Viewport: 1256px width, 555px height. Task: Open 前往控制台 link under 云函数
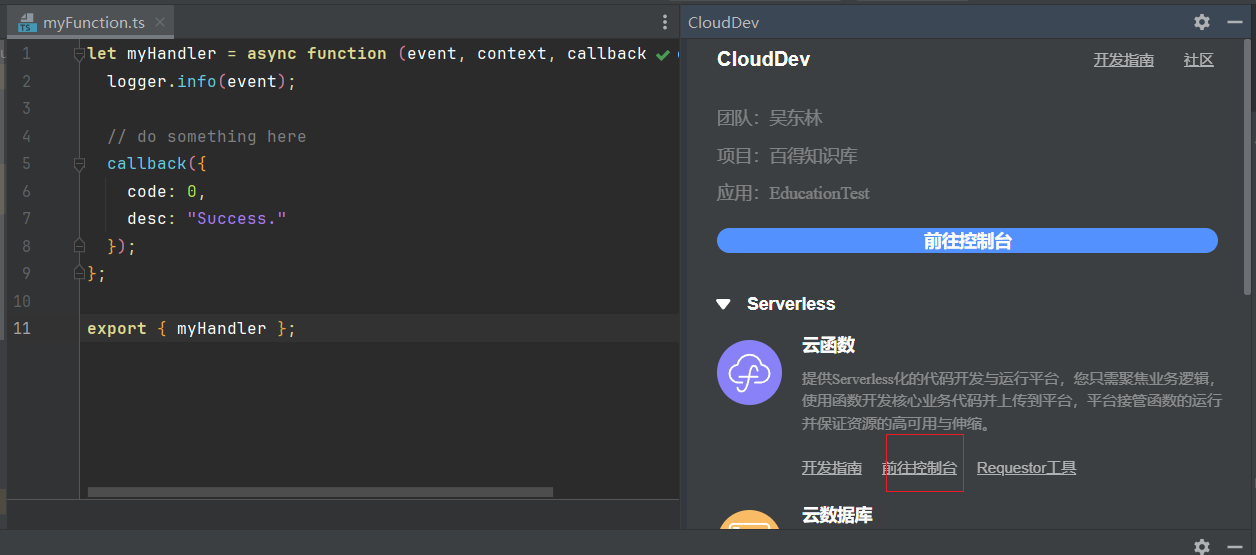[919, 468]
